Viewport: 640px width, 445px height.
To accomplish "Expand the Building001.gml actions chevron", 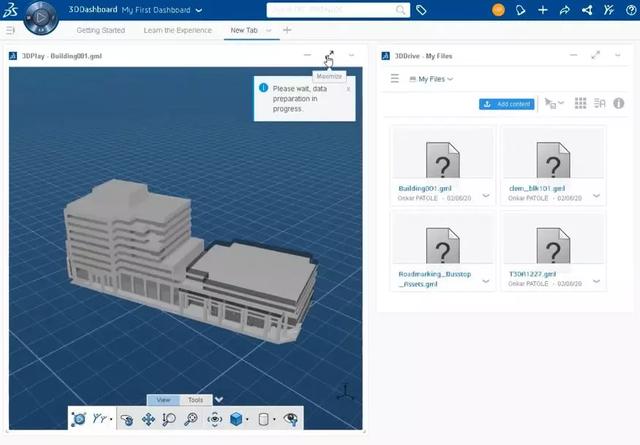I will click(x=486, y=196).
